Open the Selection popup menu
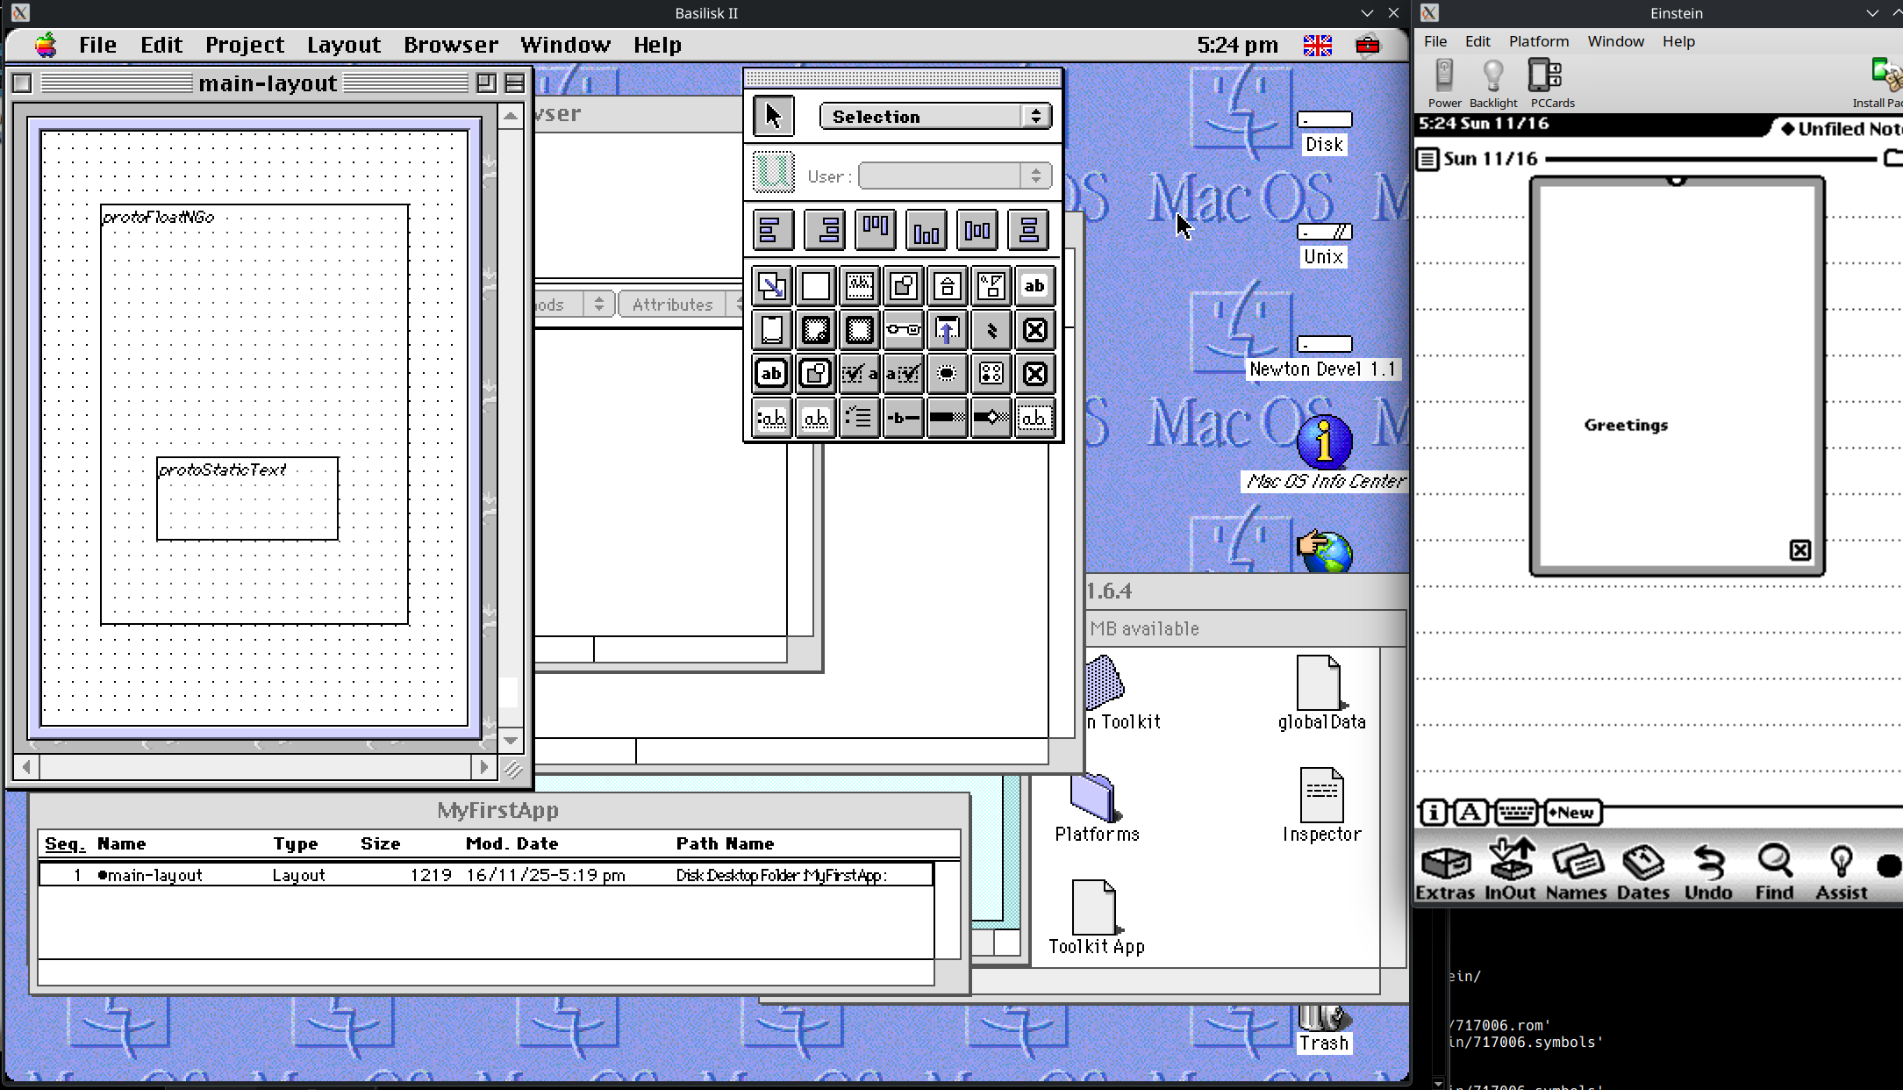Screen dimensions: 1903x1090 pyautogui.click(x=935, y=116)
